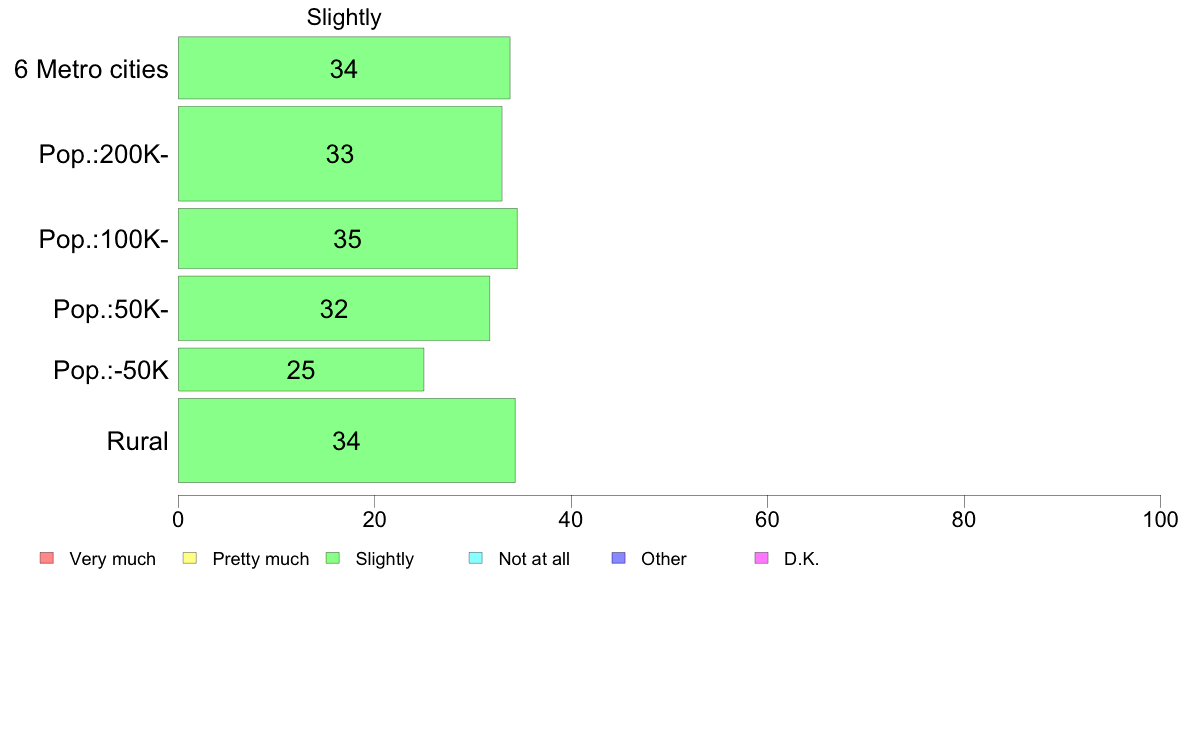The height and width of the screenshot is (736, 1188).
Task: Select the Pop.:100K- bar showing 35
Action: [x=348, y=239]
